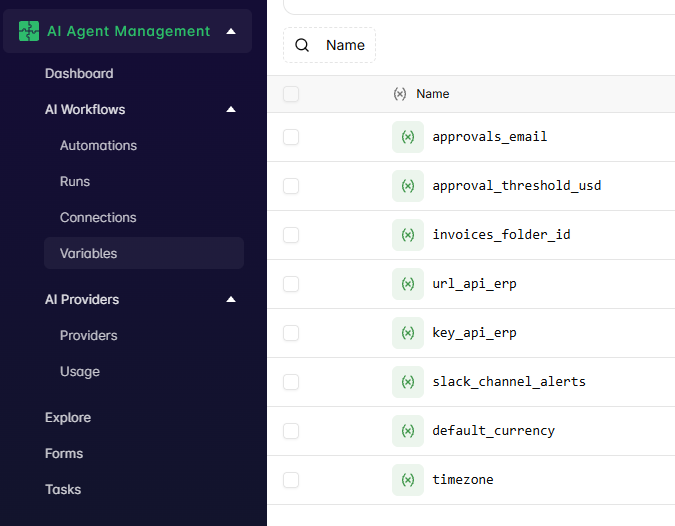The image size is (675, 526).
Task: Open the url_api_erp variable
Action: 474,284
